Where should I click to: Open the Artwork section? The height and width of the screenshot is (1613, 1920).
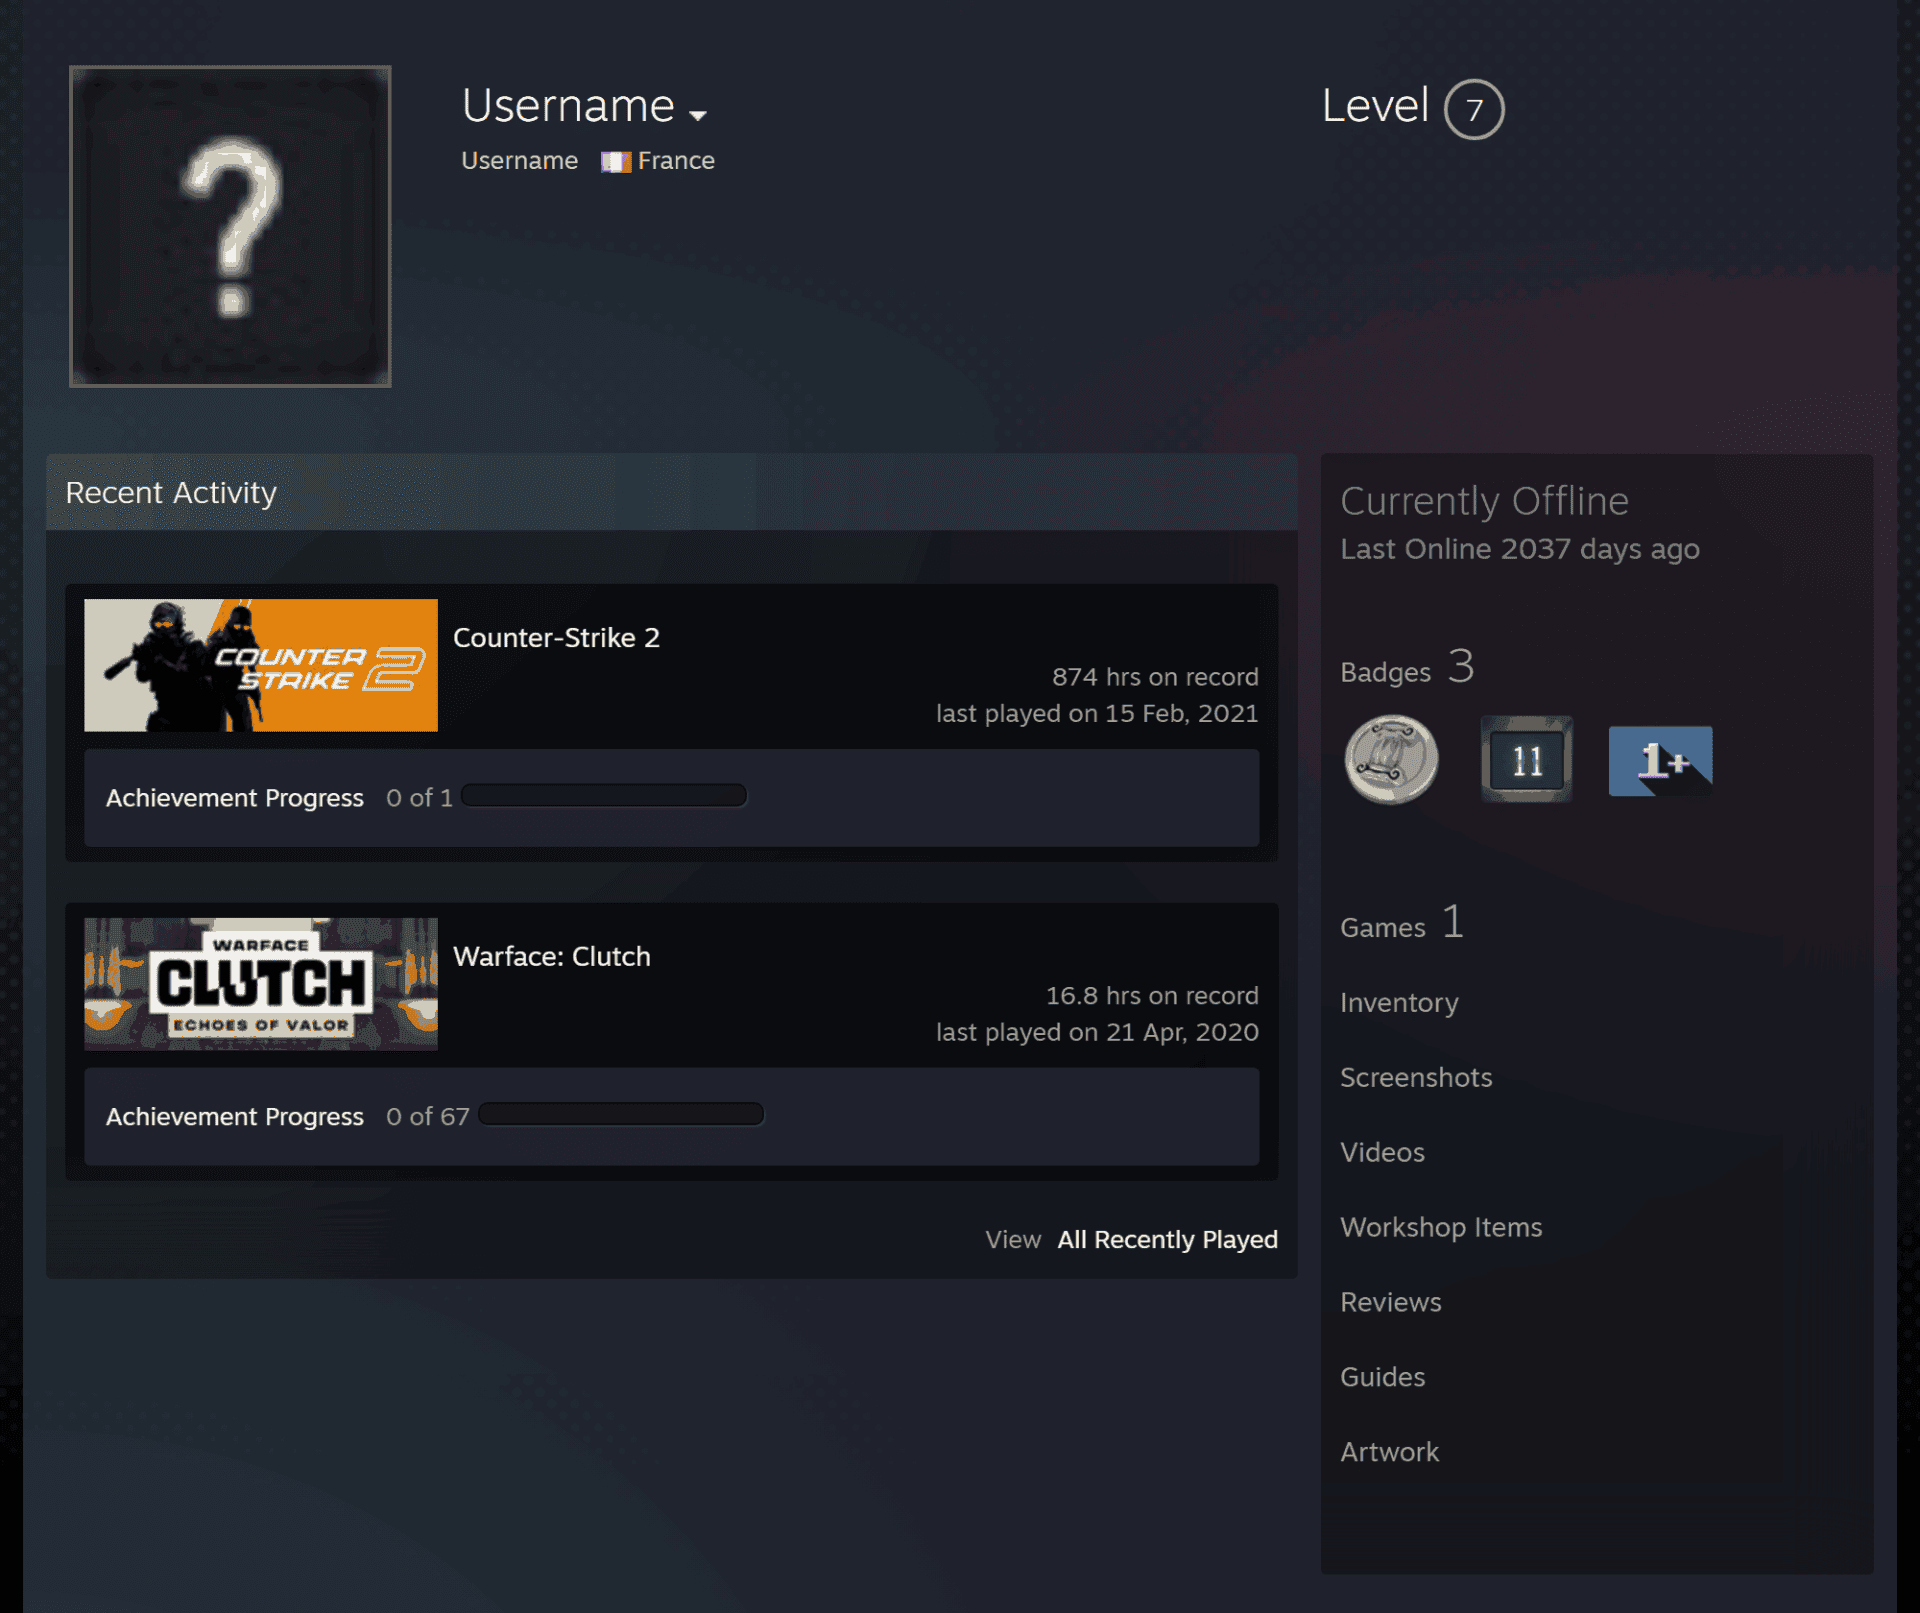click(x=1390, y=1453)
